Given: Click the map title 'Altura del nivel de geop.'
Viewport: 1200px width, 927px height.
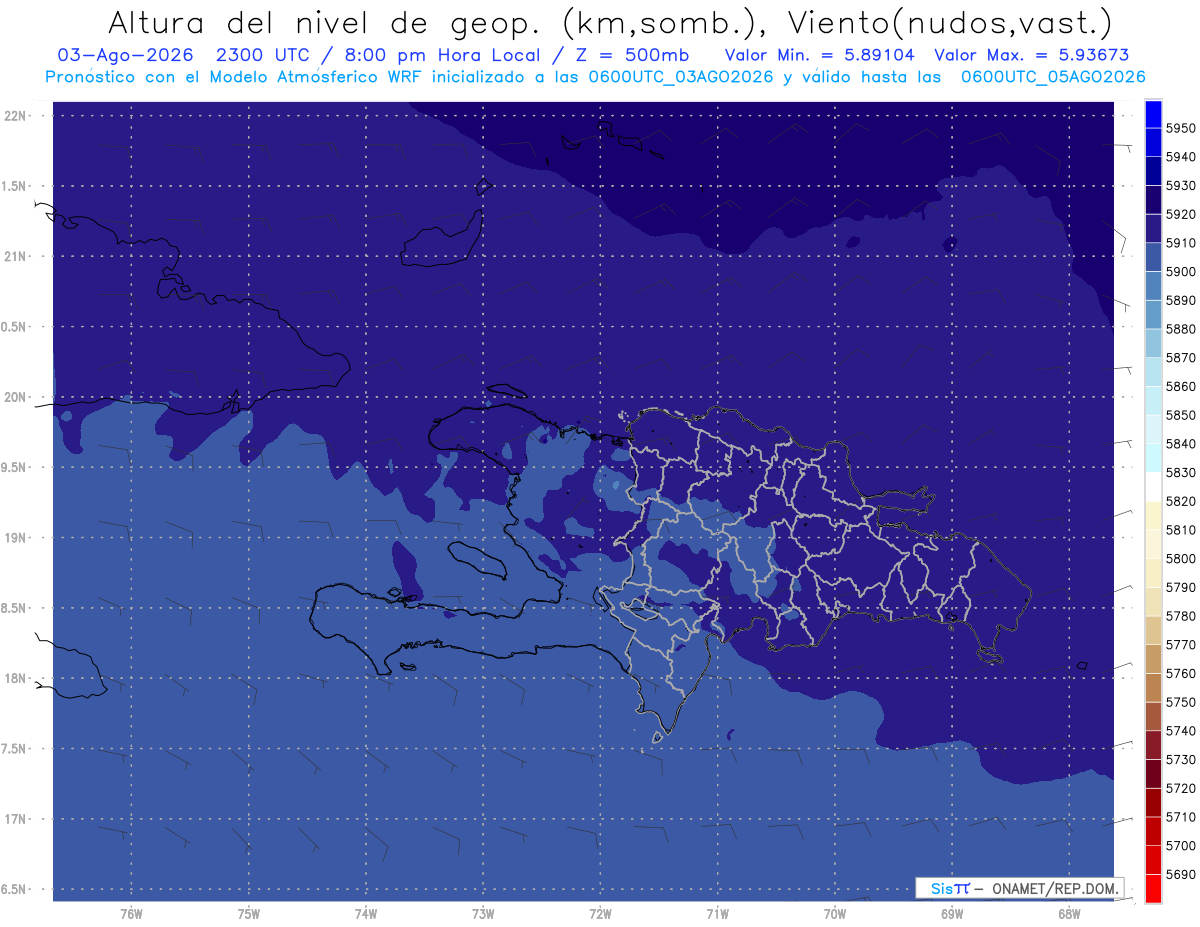Looking at the screenshot, I should 326,23.
